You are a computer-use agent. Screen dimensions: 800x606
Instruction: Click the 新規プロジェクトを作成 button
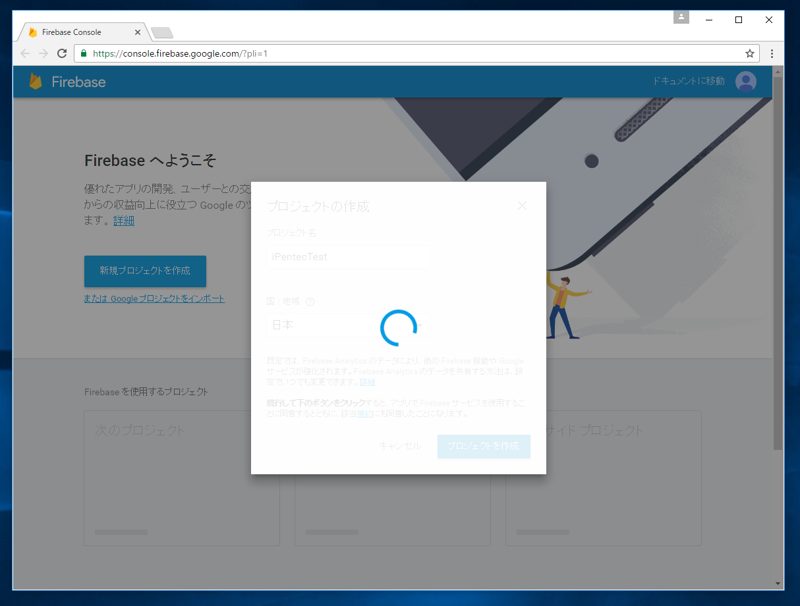145,271
